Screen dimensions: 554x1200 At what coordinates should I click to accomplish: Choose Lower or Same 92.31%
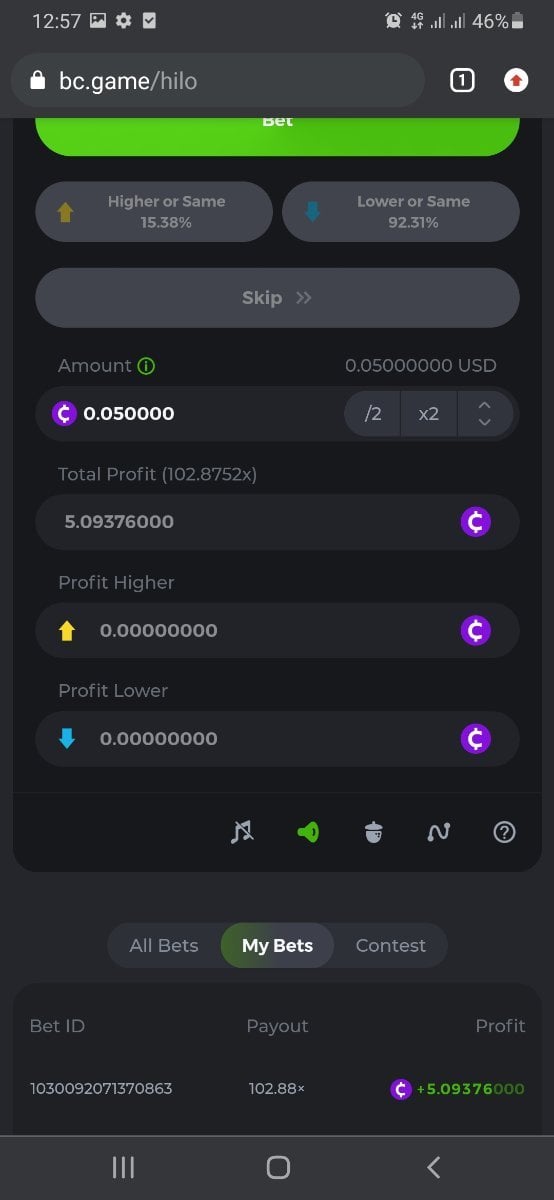(401, 212)
